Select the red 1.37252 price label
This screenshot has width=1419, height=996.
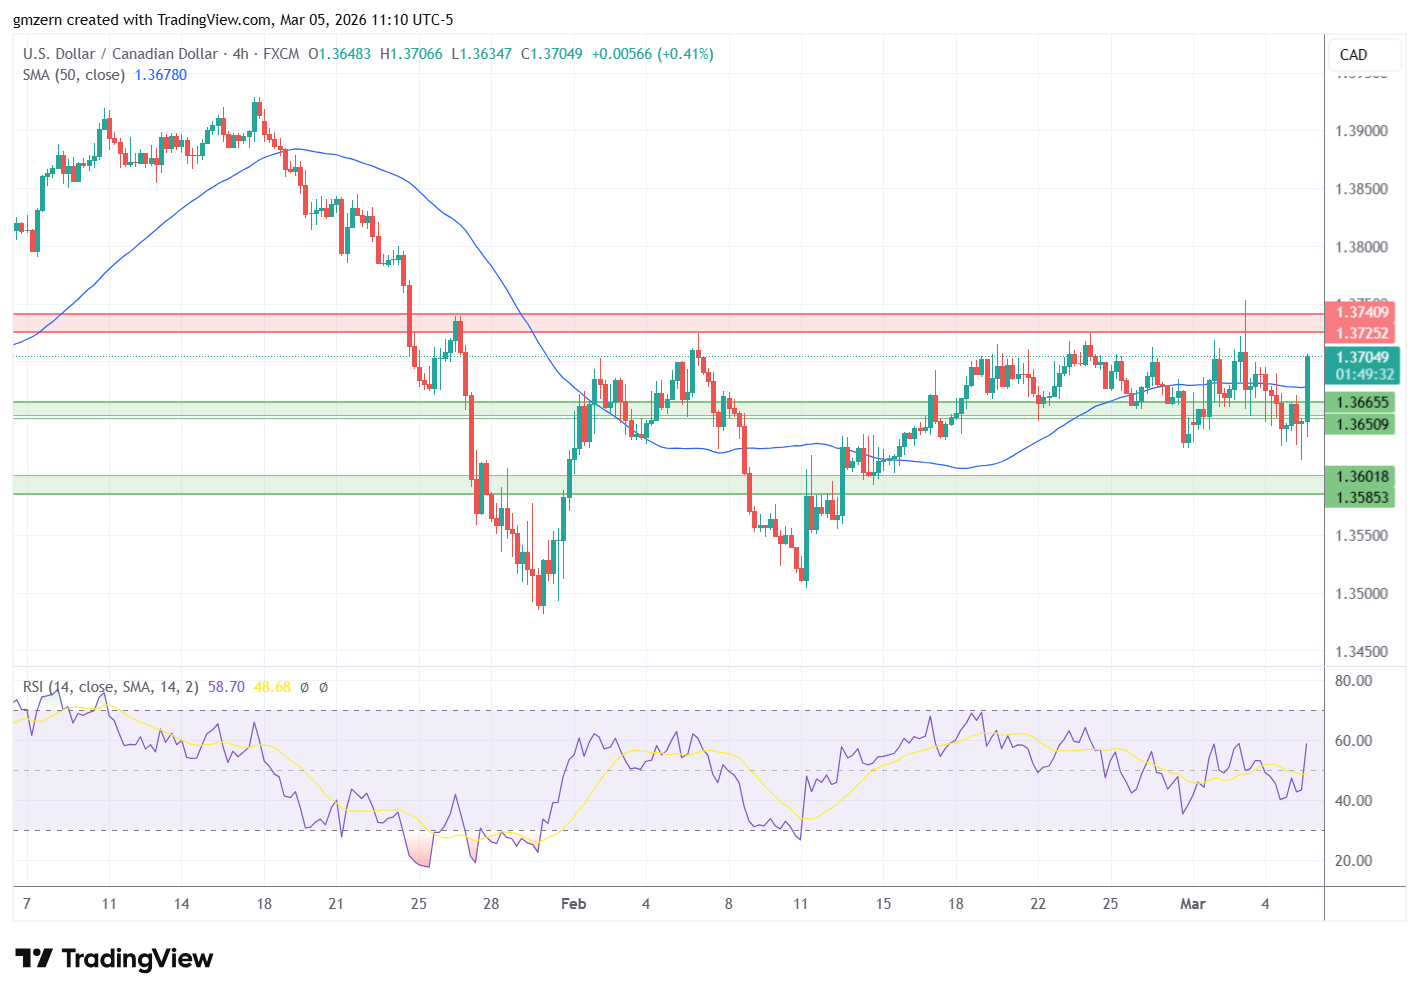point(1359,333)
